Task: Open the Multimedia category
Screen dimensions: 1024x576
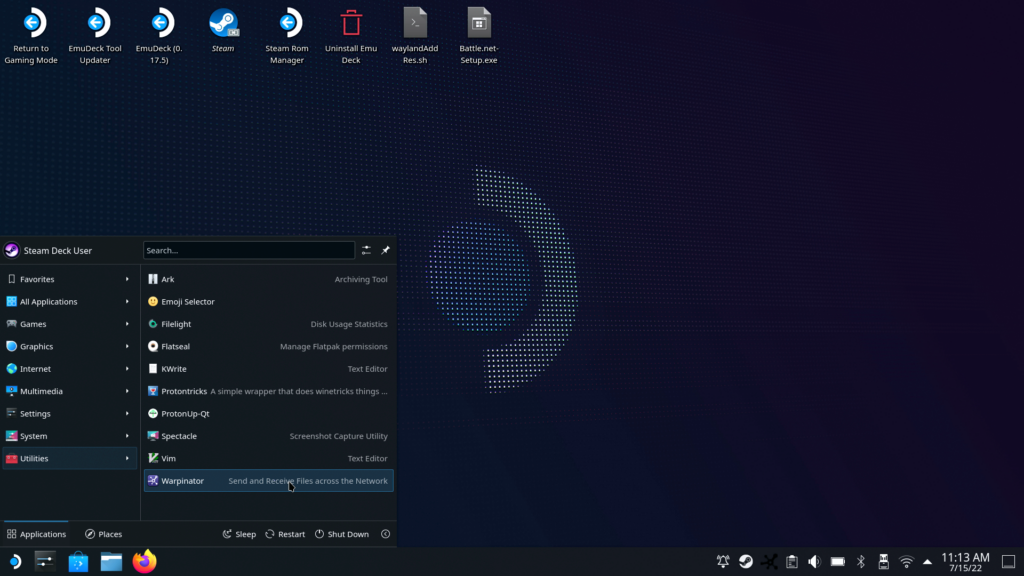Action: 69,391
